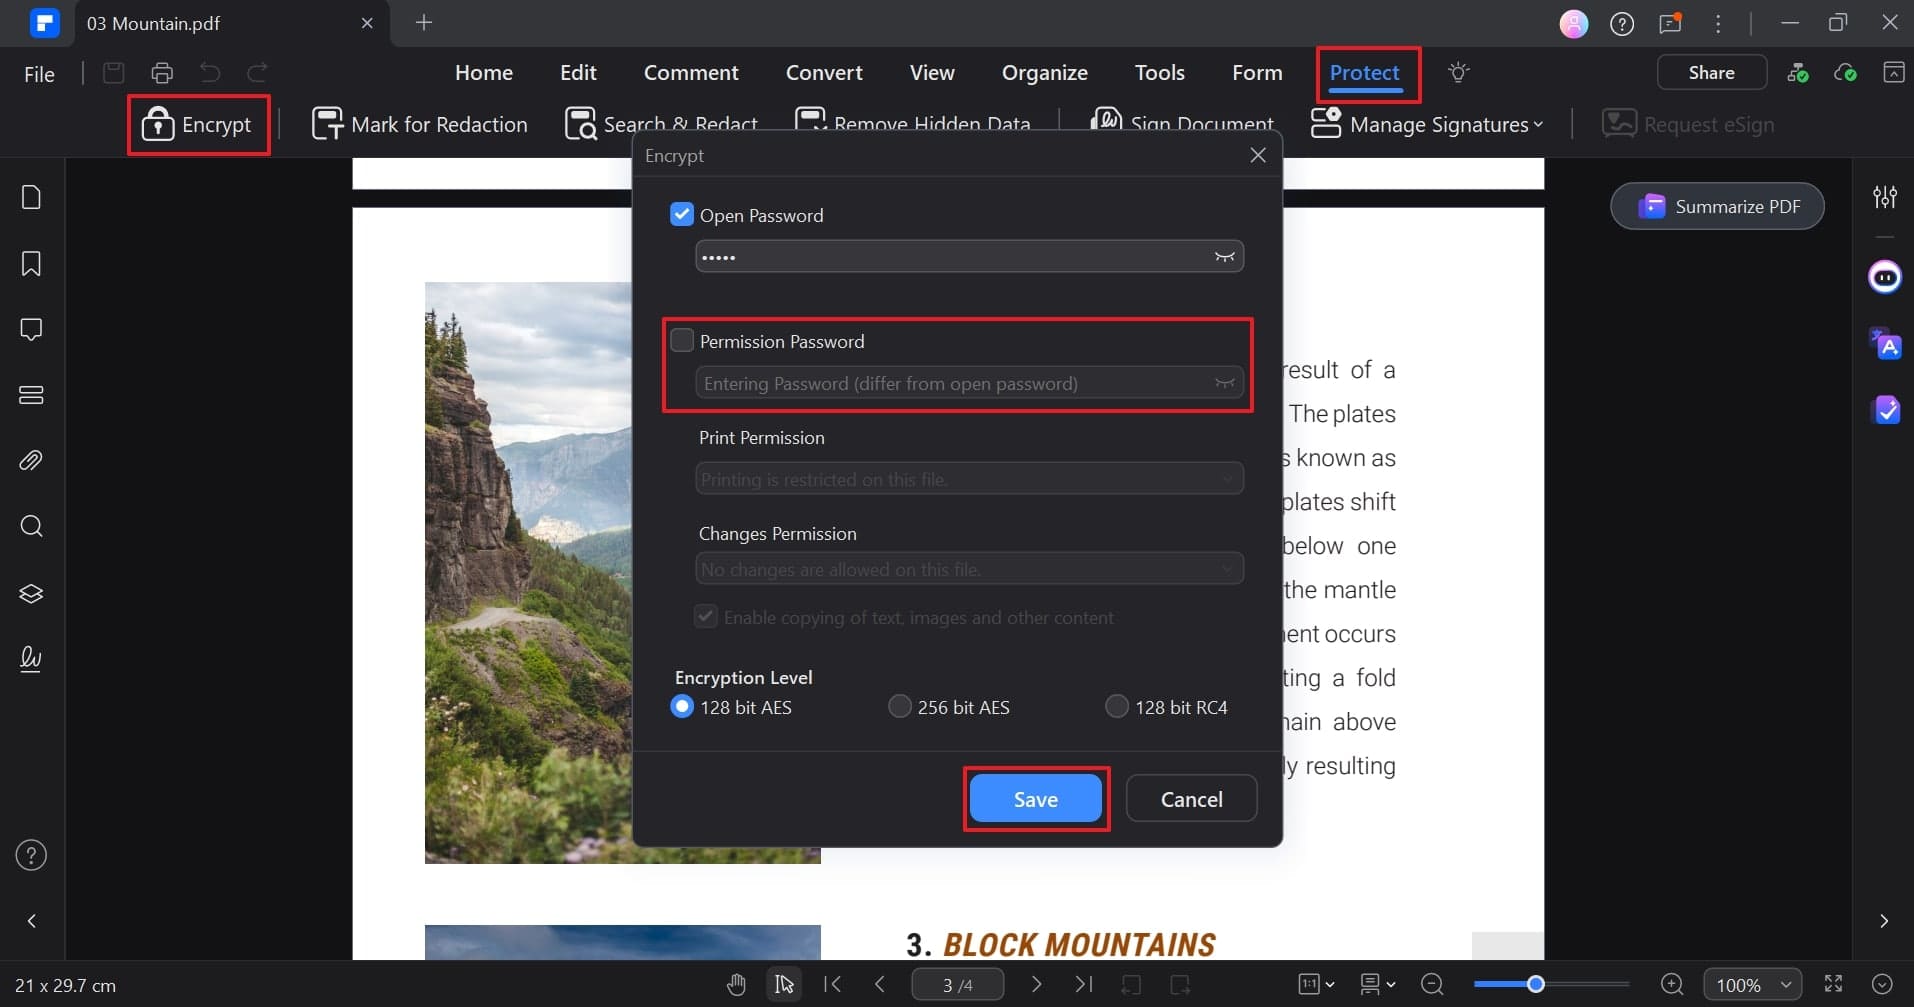Viewport: 1914px width, 1007px height.
Task: Open the layers panel icon
Action: pyautogui.click(x=31, y=593)
